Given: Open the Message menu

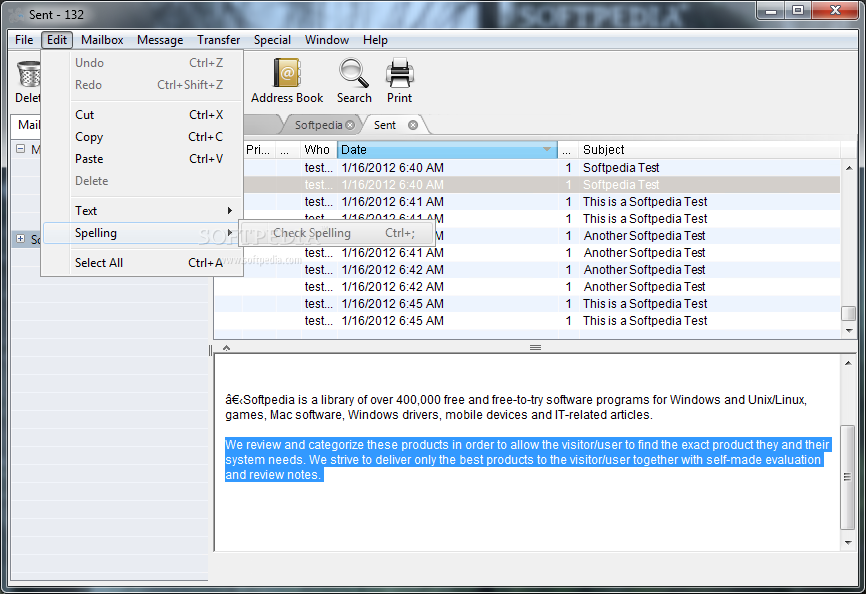Looking at the screenshot, I should click(160, 40).
